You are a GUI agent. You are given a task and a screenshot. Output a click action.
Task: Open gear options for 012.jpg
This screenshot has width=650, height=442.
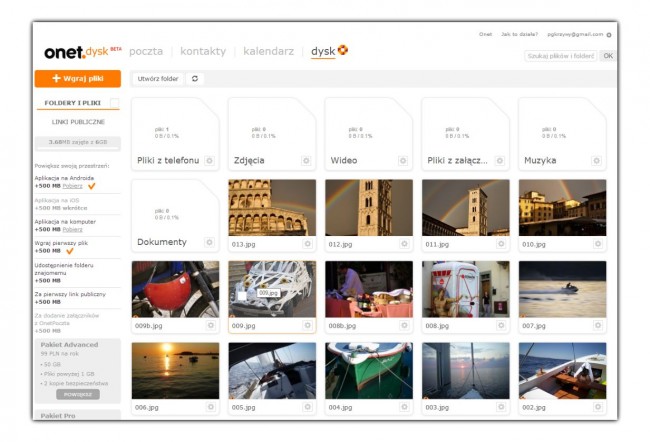404,244
